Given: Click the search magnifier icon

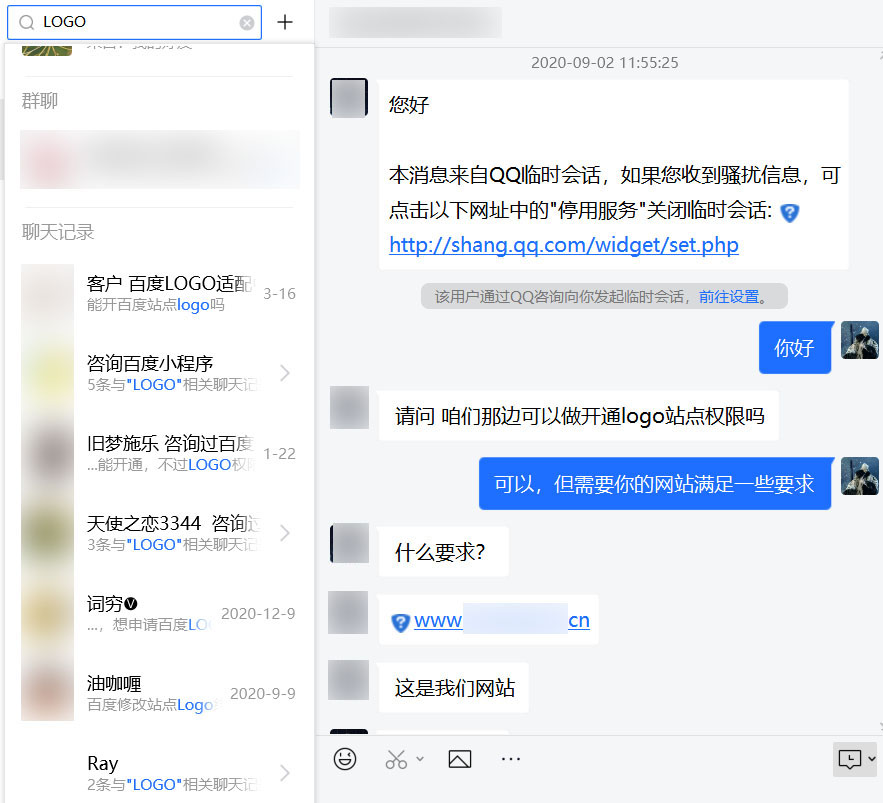Looking at the screenshot, I should [26, 23].
